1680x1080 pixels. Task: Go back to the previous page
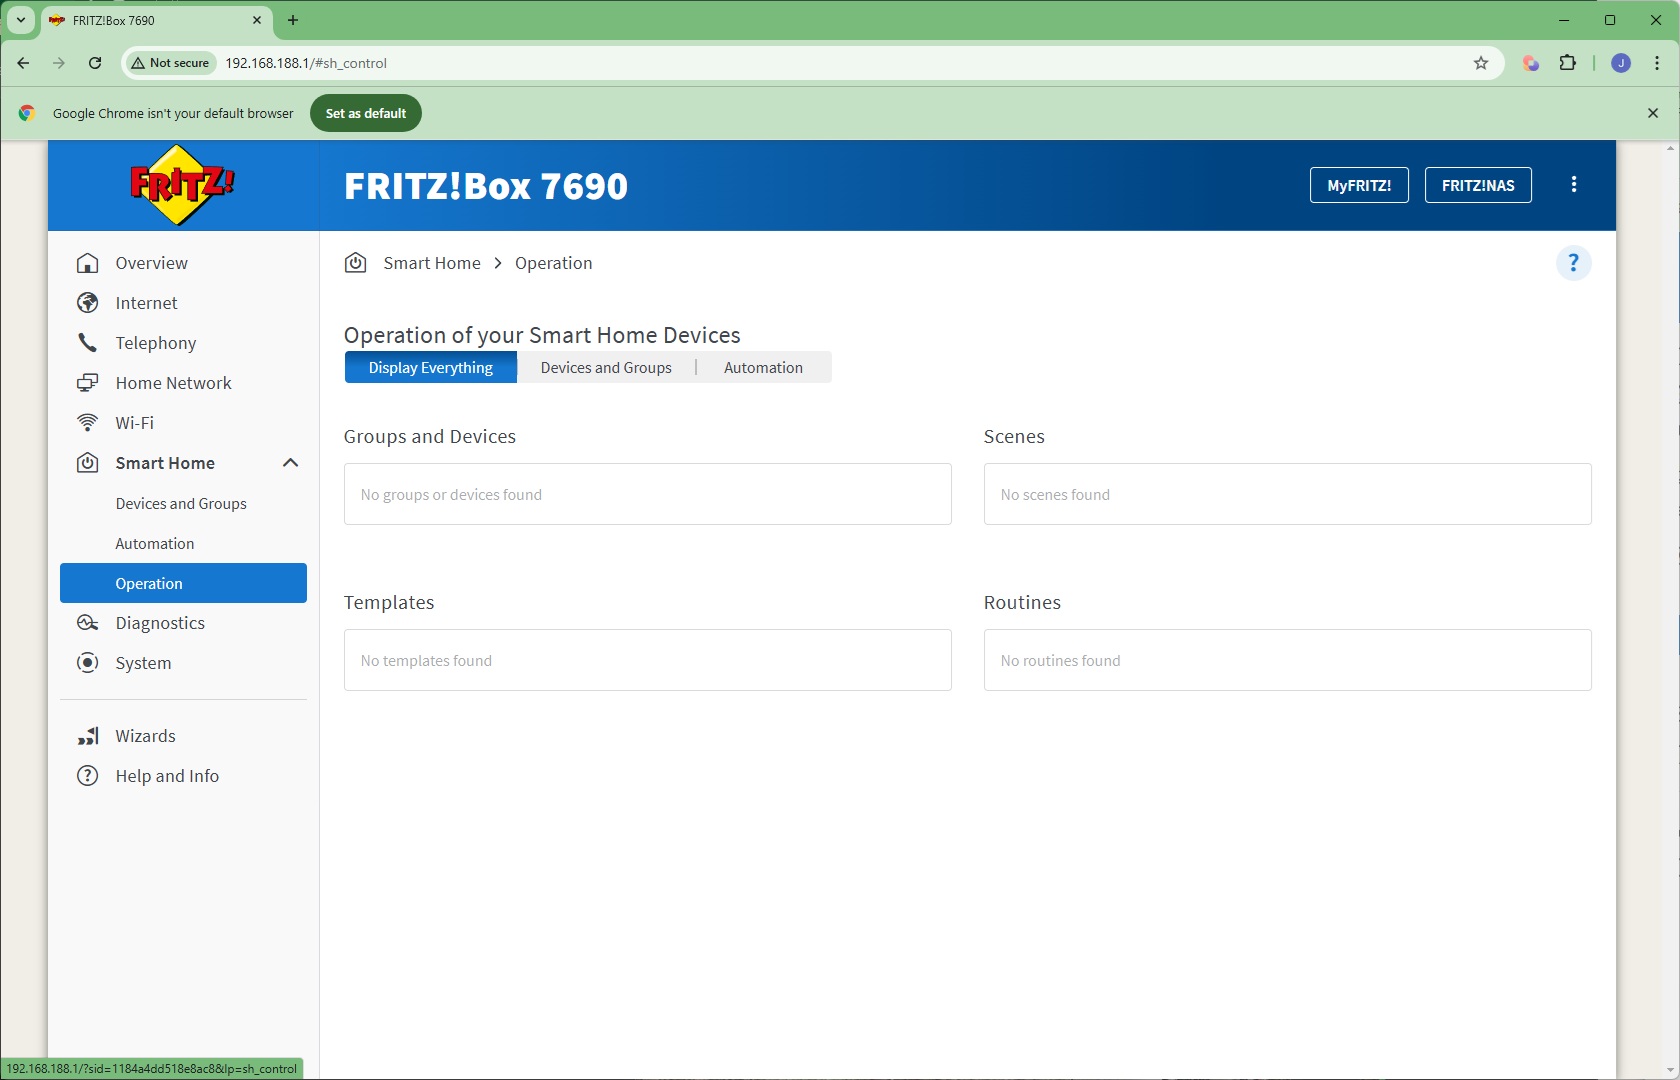[x=23, y=63]
